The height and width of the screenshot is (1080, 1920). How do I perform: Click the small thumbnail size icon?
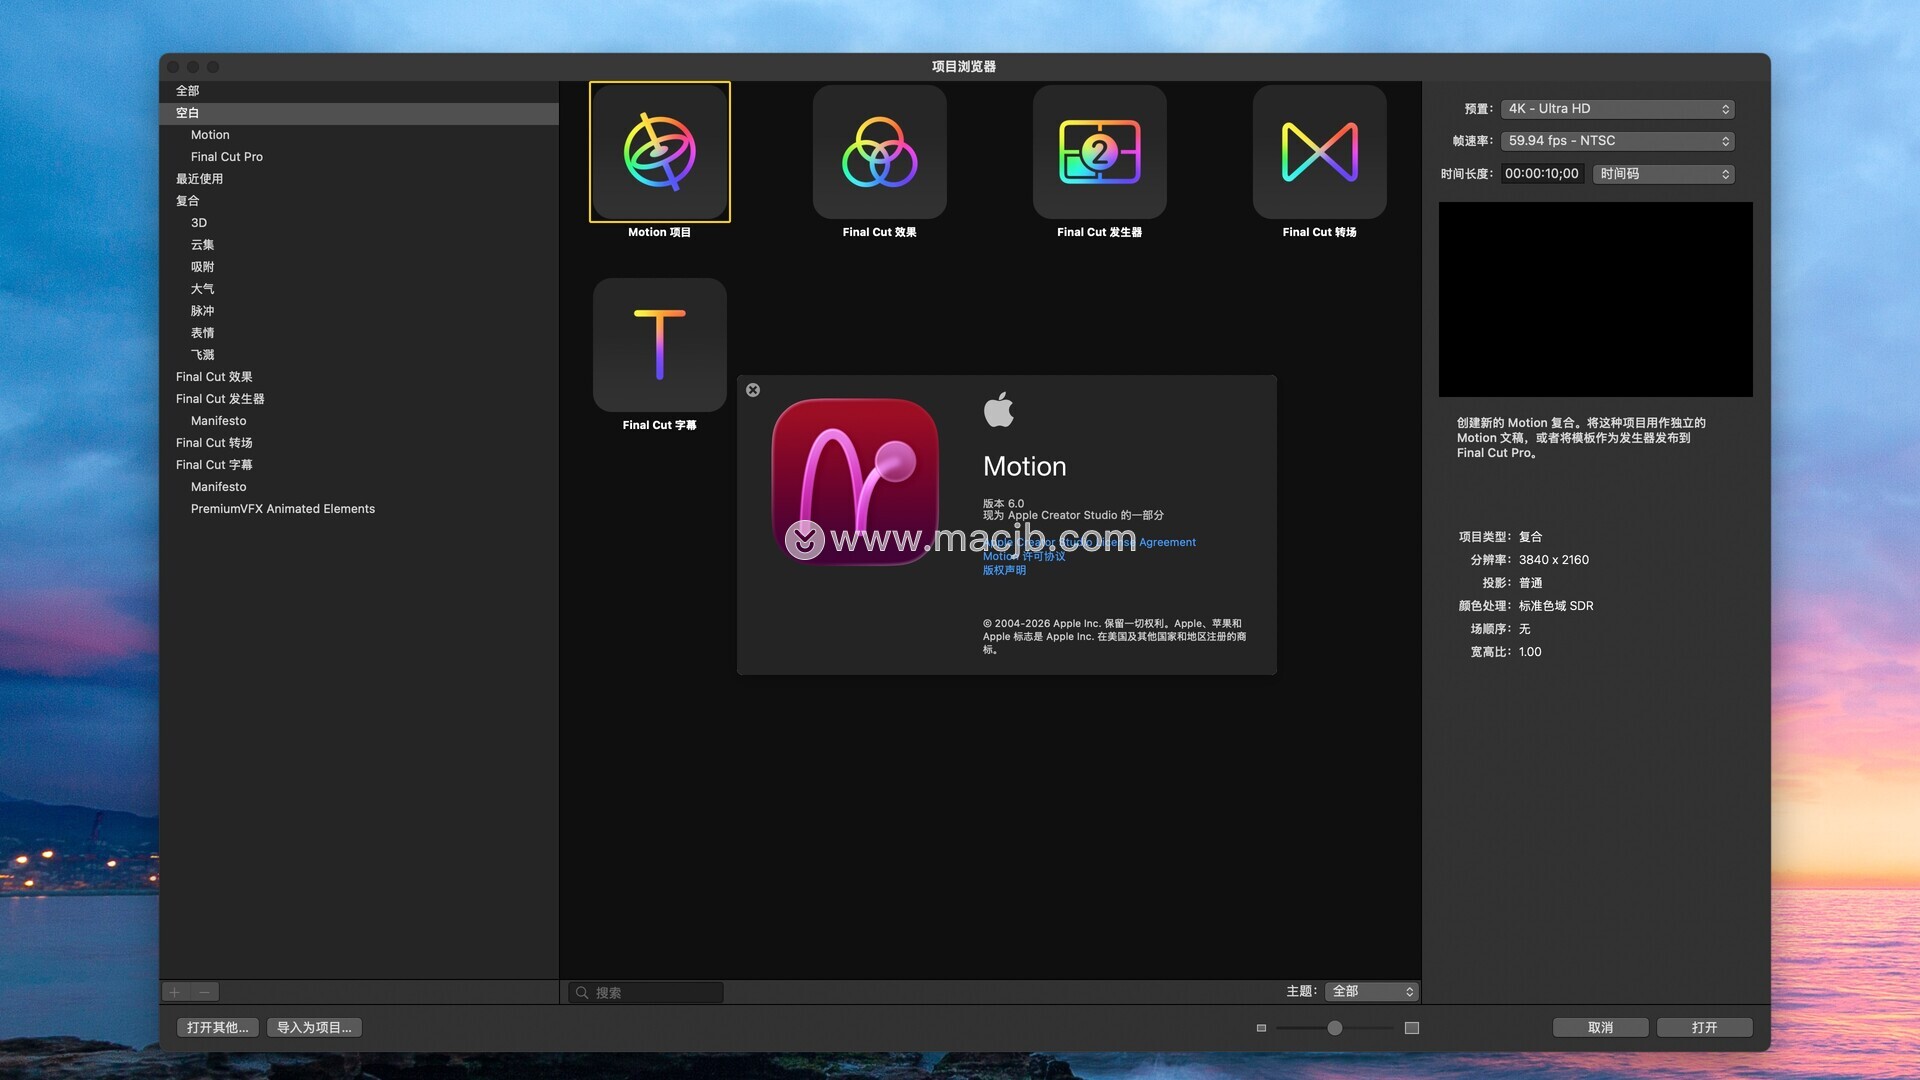click(x=1261, y=1028)
